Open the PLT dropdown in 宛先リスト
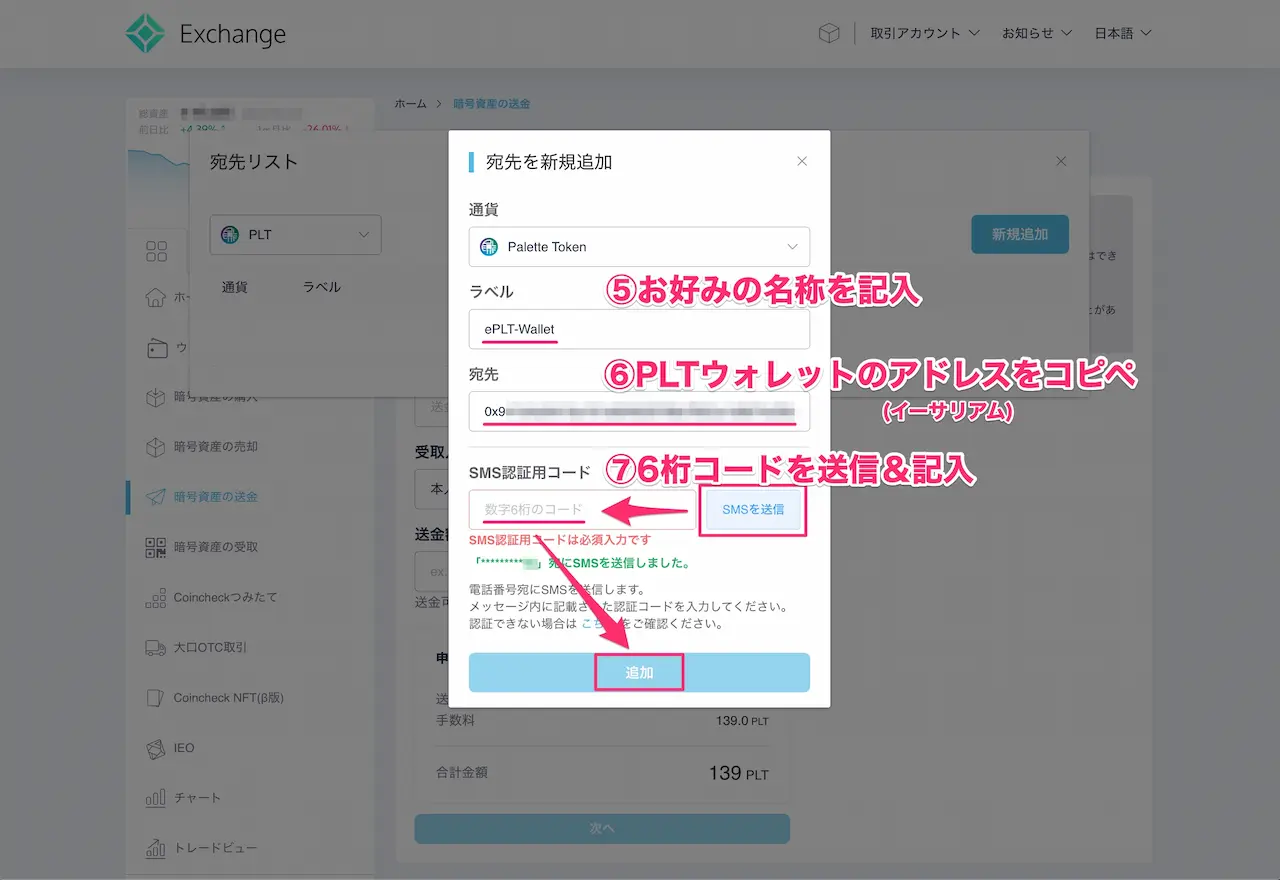Screen dimensions: 1280x880 pos(296,235)
